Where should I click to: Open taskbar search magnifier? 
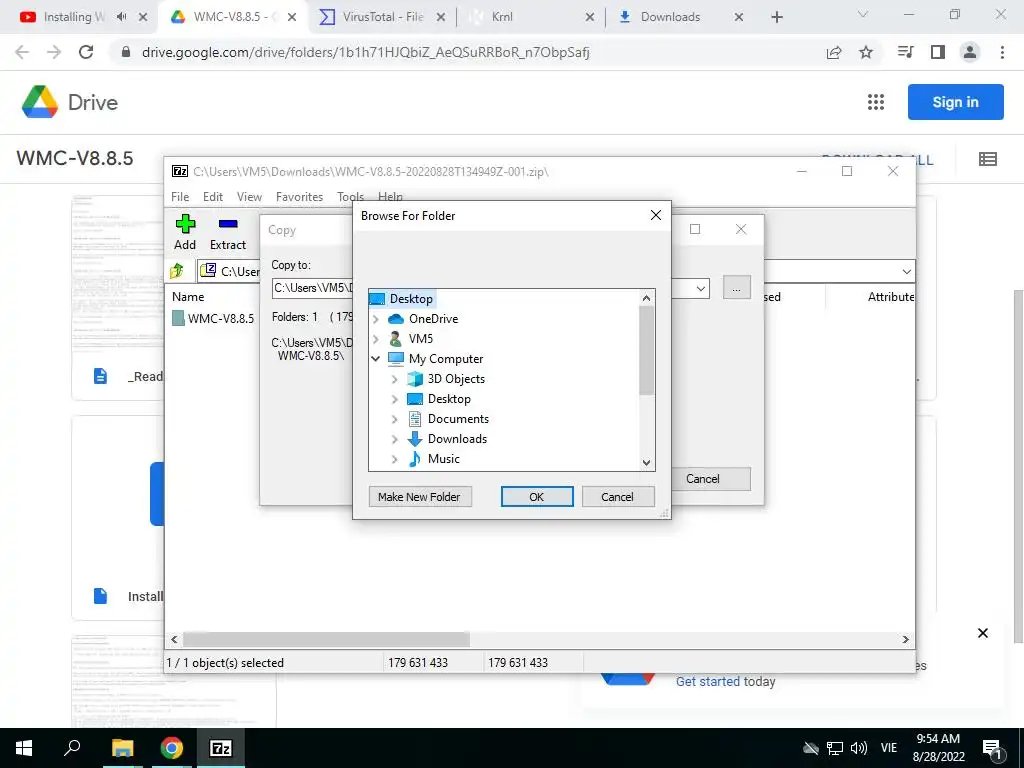(x=72, y=747)
